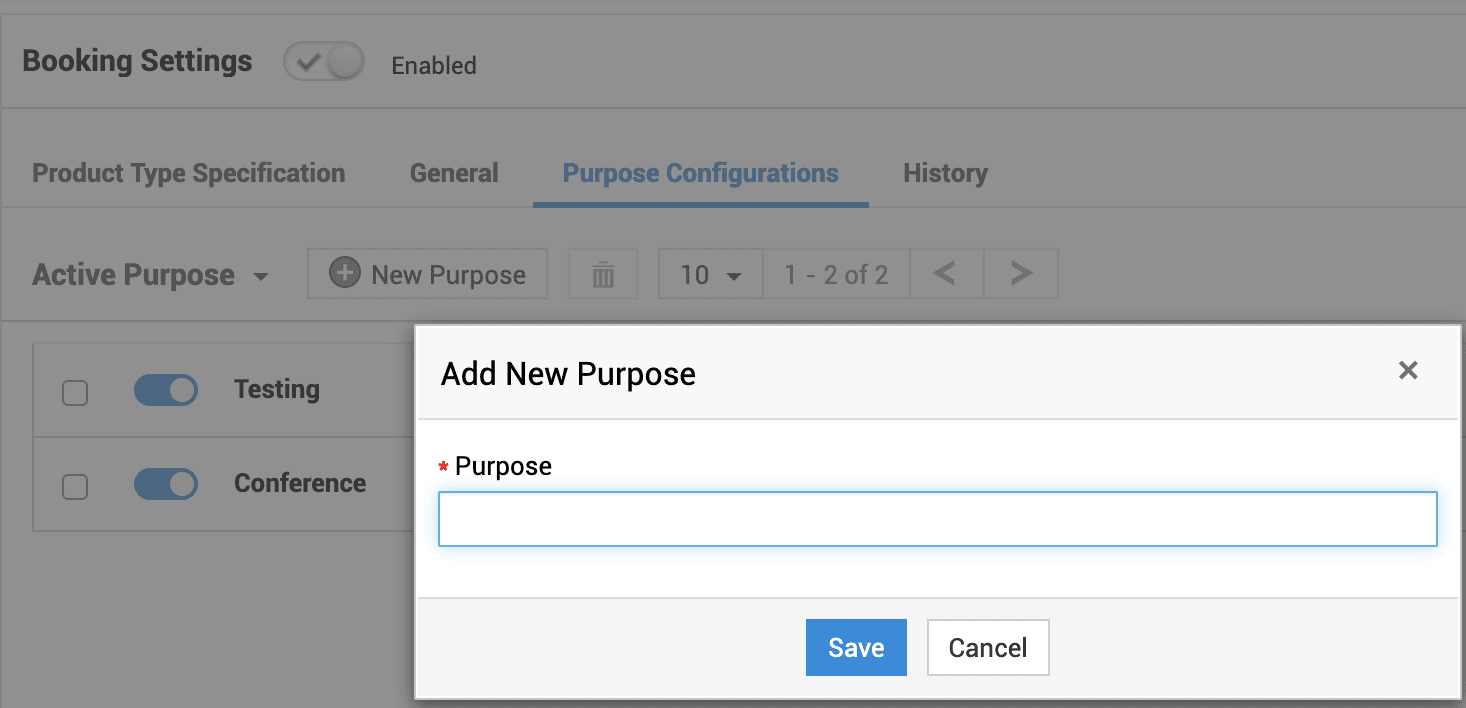Disable the Testing purpose toggle
The image size is (1466, 708).
(x=166, y=390)
